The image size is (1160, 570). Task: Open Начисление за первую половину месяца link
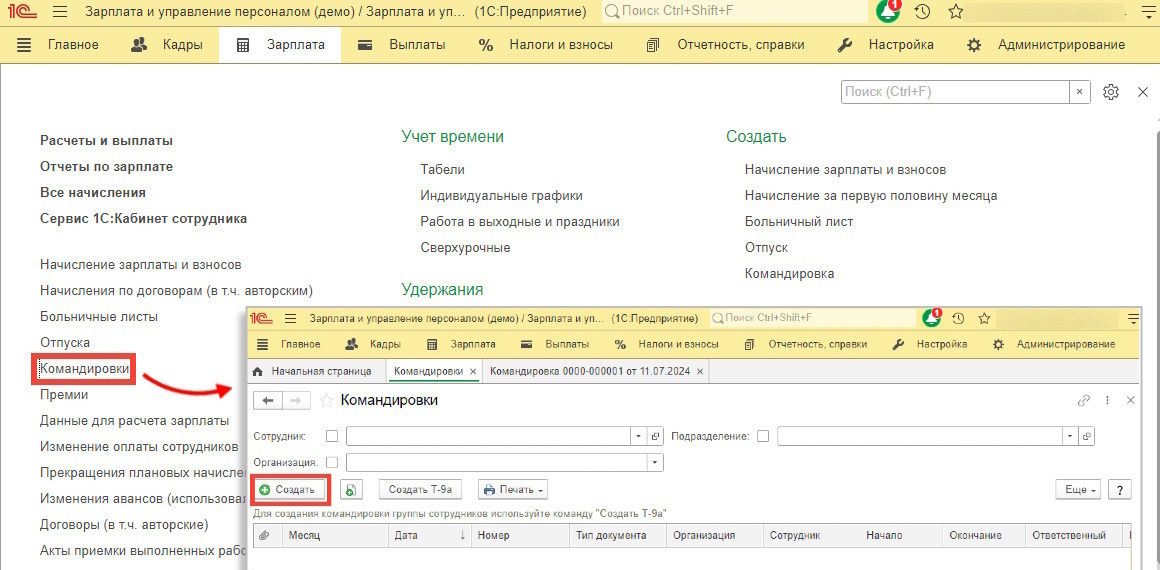tap(871, 195)
